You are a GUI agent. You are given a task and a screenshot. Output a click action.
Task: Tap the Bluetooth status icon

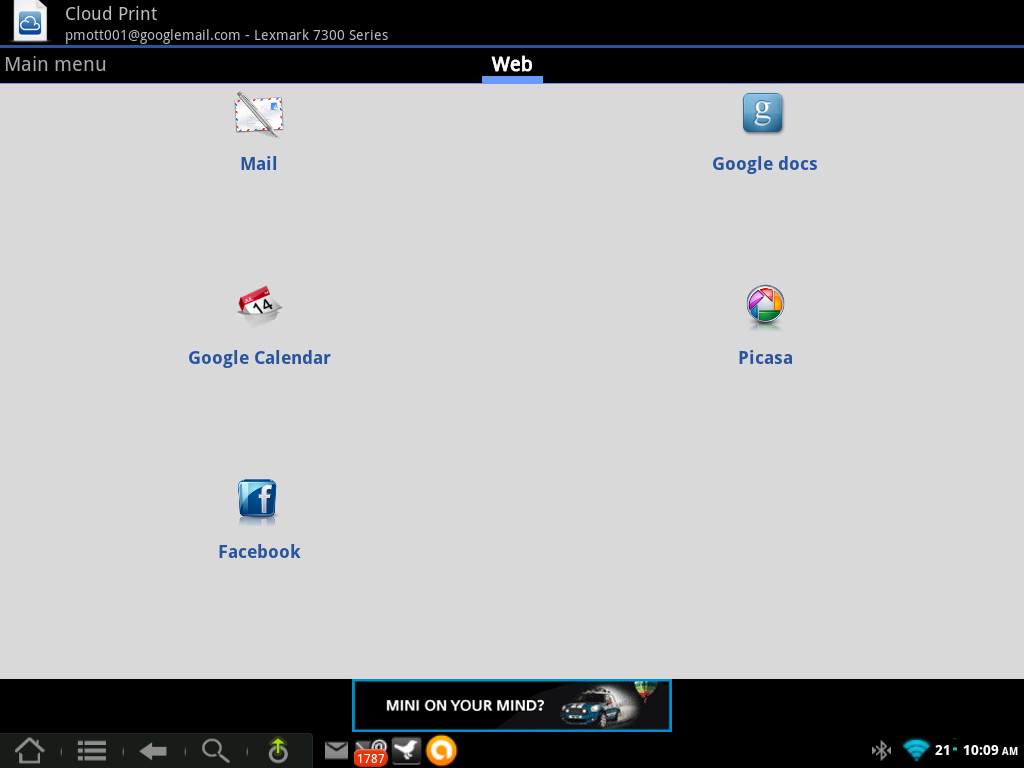(x=882, y=750)
